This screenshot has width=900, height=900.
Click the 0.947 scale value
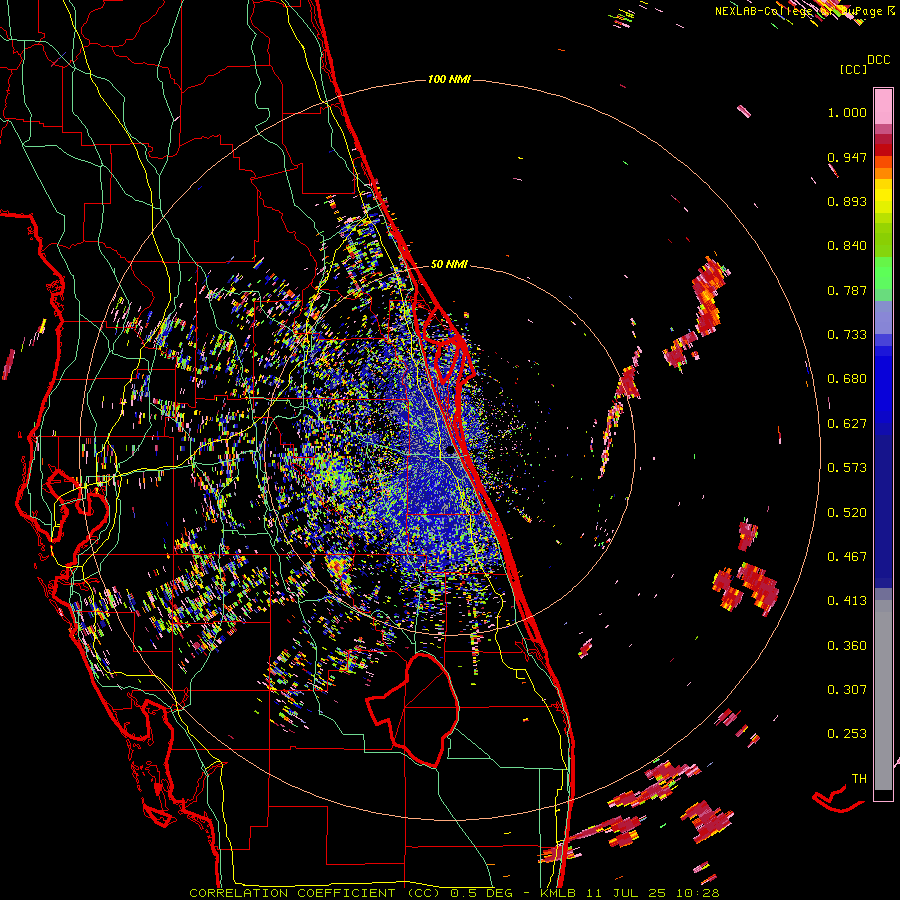(847, 157)
